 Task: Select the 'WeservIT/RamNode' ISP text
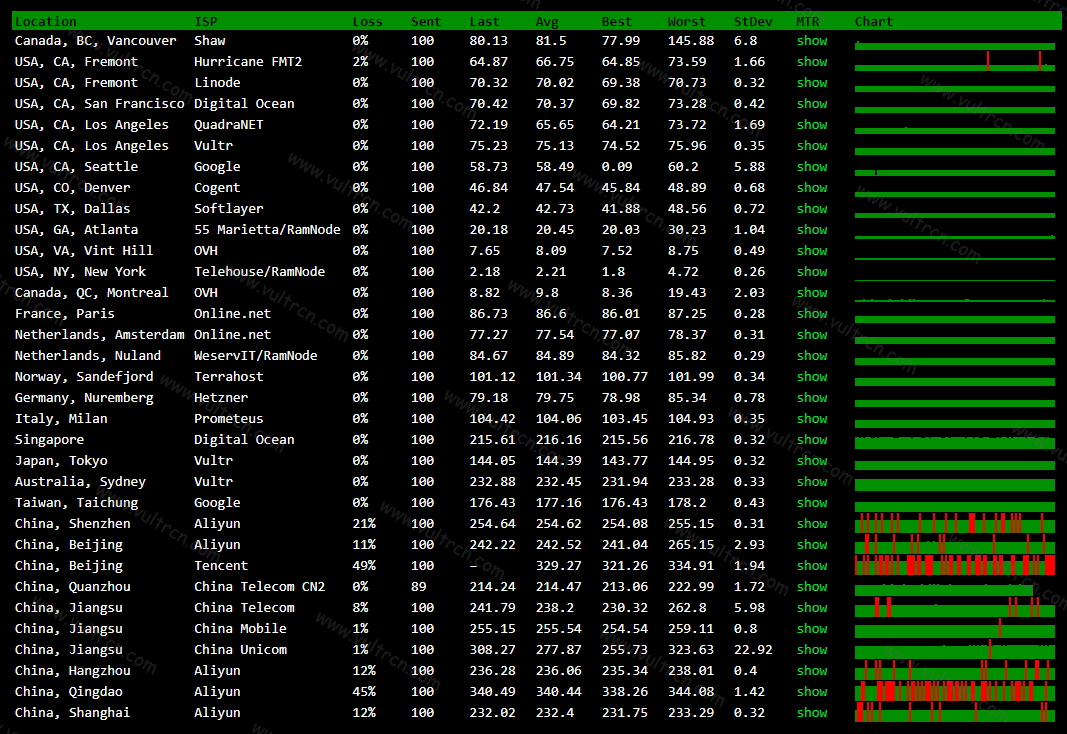(x=255, y=356)
